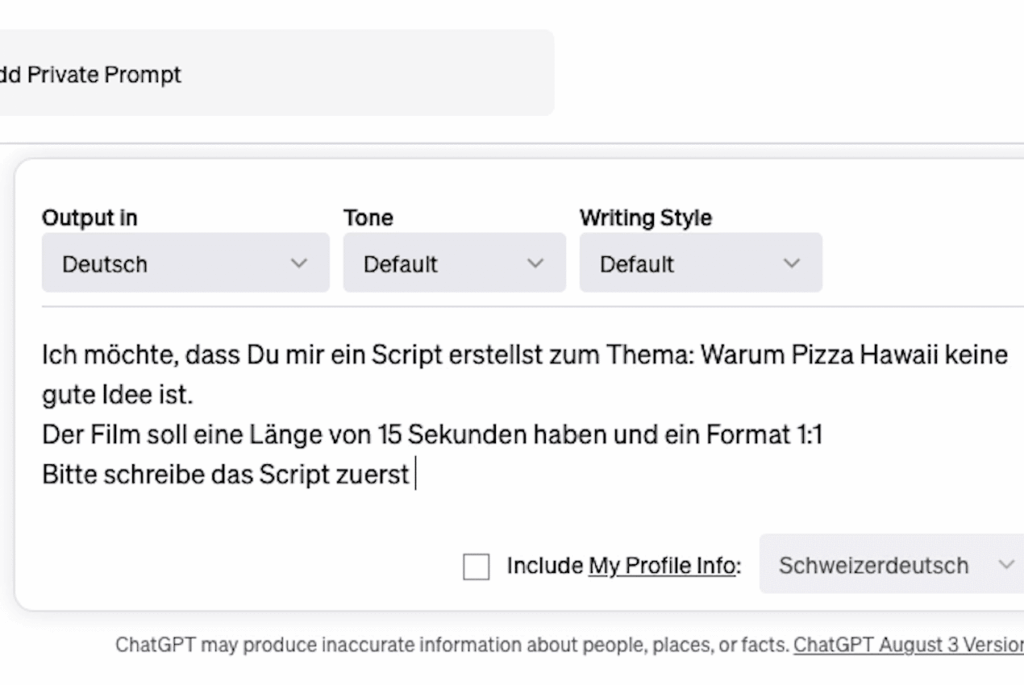Click the chevron beside Schweizerdeutsch
Screen dimensions: 1024x685
[1006, 565]
